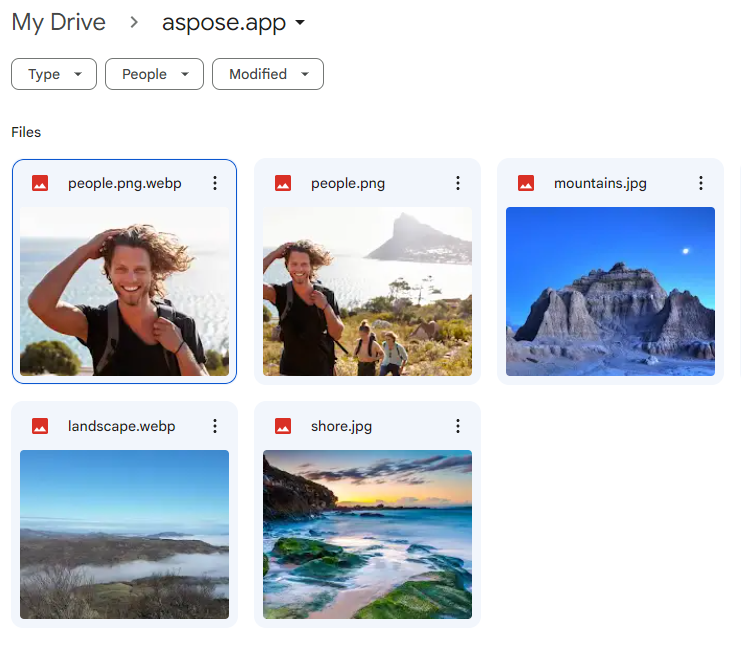Image resolution: width=741 pixels, height=665 pixels.
Task: Click the image file icon of mountains.jpg
Action: pyautogui.click(x=526, y=183)
